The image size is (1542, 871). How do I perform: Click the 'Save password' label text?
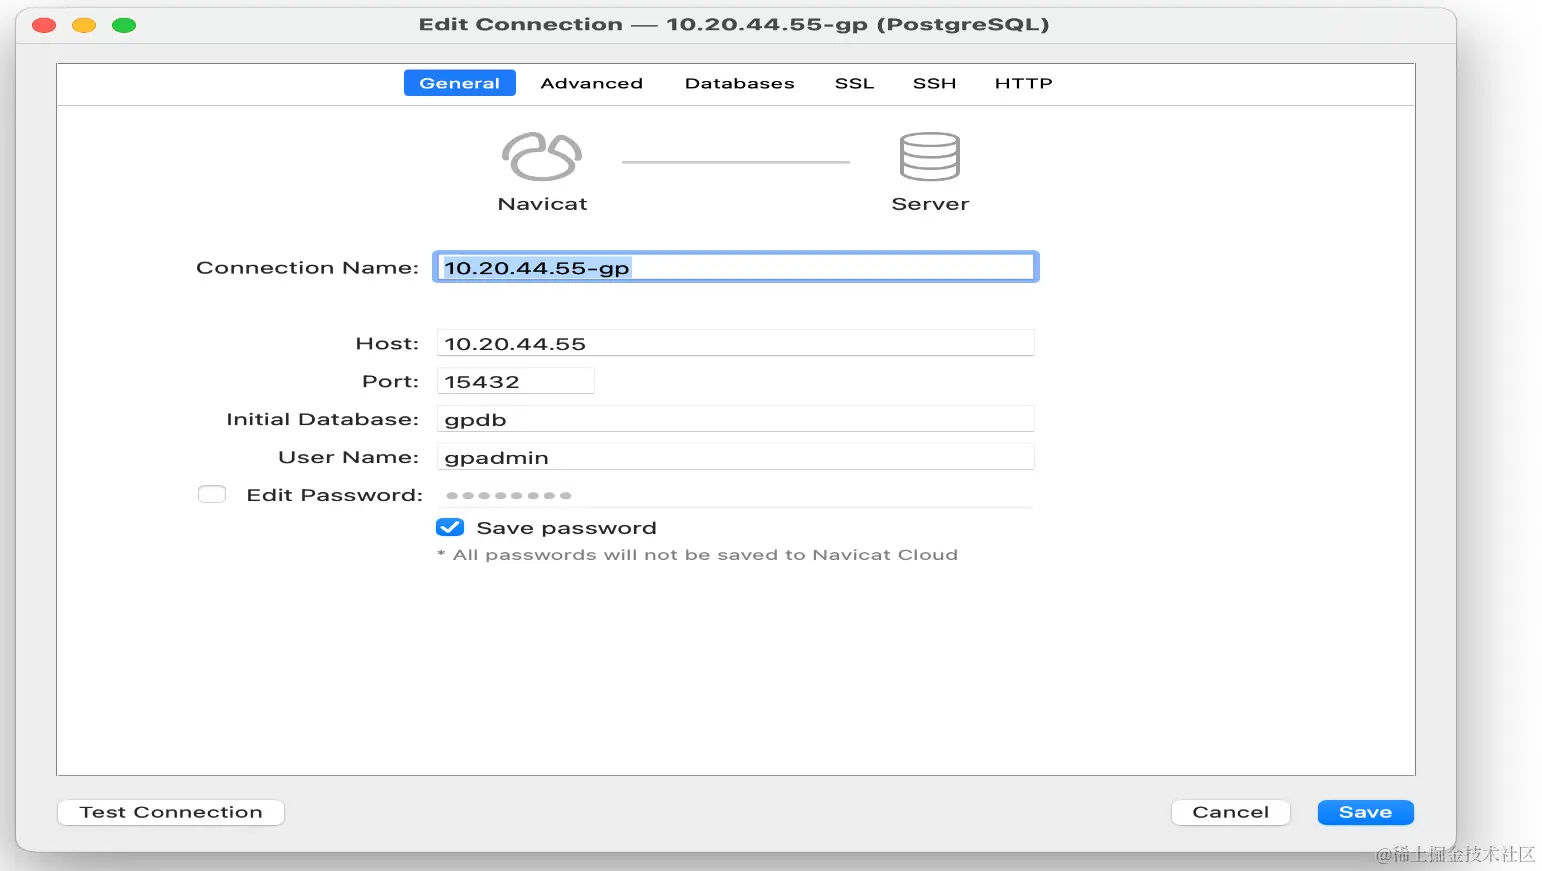[x=567, y=528]
